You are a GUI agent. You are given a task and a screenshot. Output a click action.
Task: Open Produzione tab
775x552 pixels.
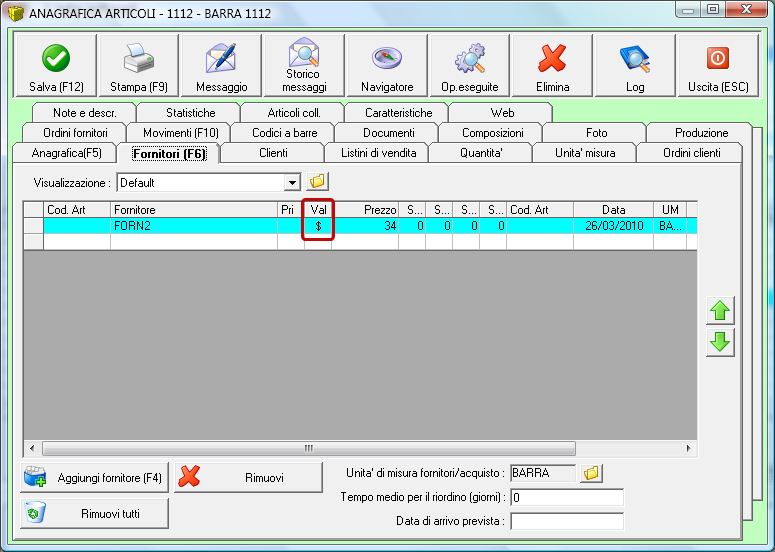701,132
